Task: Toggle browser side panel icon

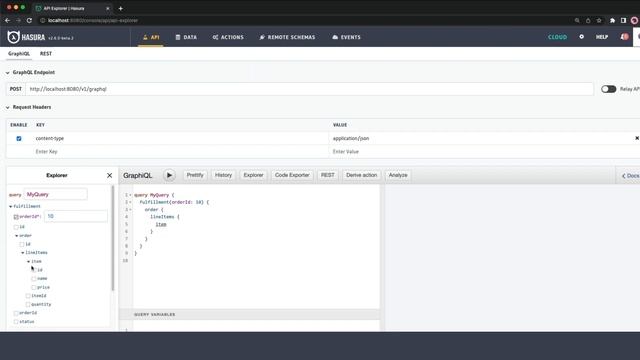Action: pos(623,20)
